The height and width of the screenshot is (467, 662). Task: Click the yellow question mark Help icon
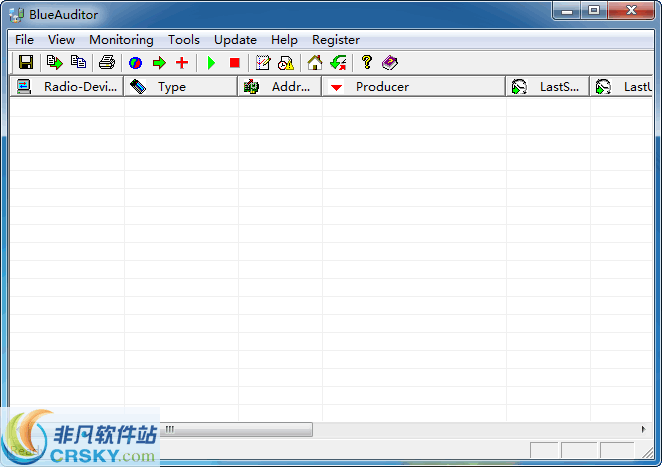[367, 62]
